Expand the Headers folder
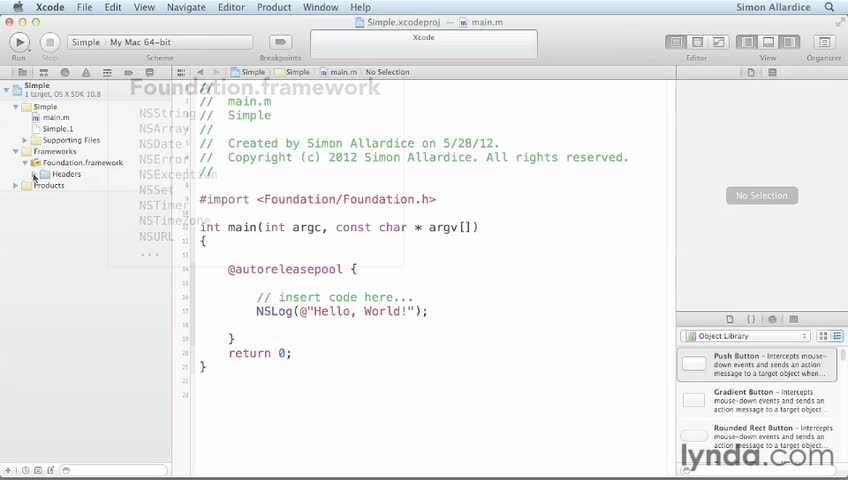 (34, 174)
